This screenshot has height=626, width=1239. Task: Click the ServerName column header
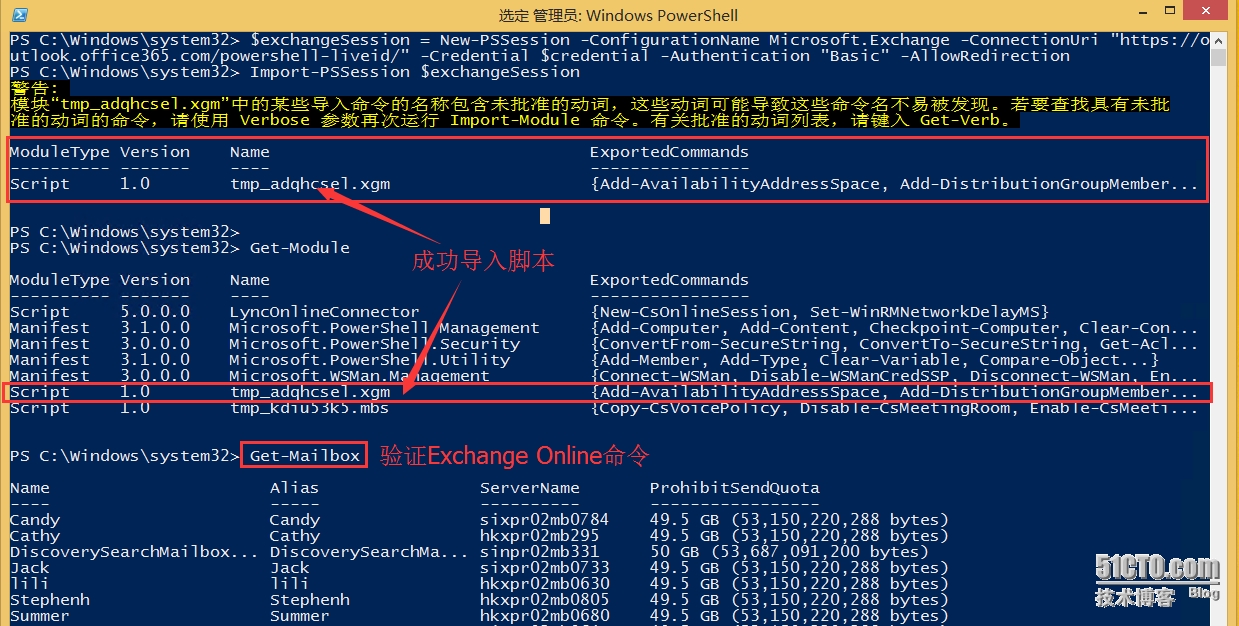pyautogui.click(x=529, y=488)
